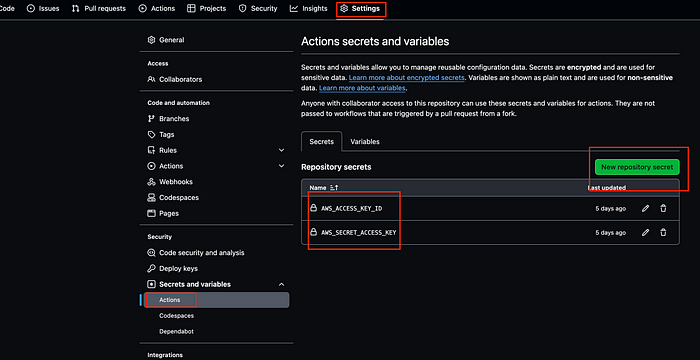Click New repository secret button

[637, 167]
